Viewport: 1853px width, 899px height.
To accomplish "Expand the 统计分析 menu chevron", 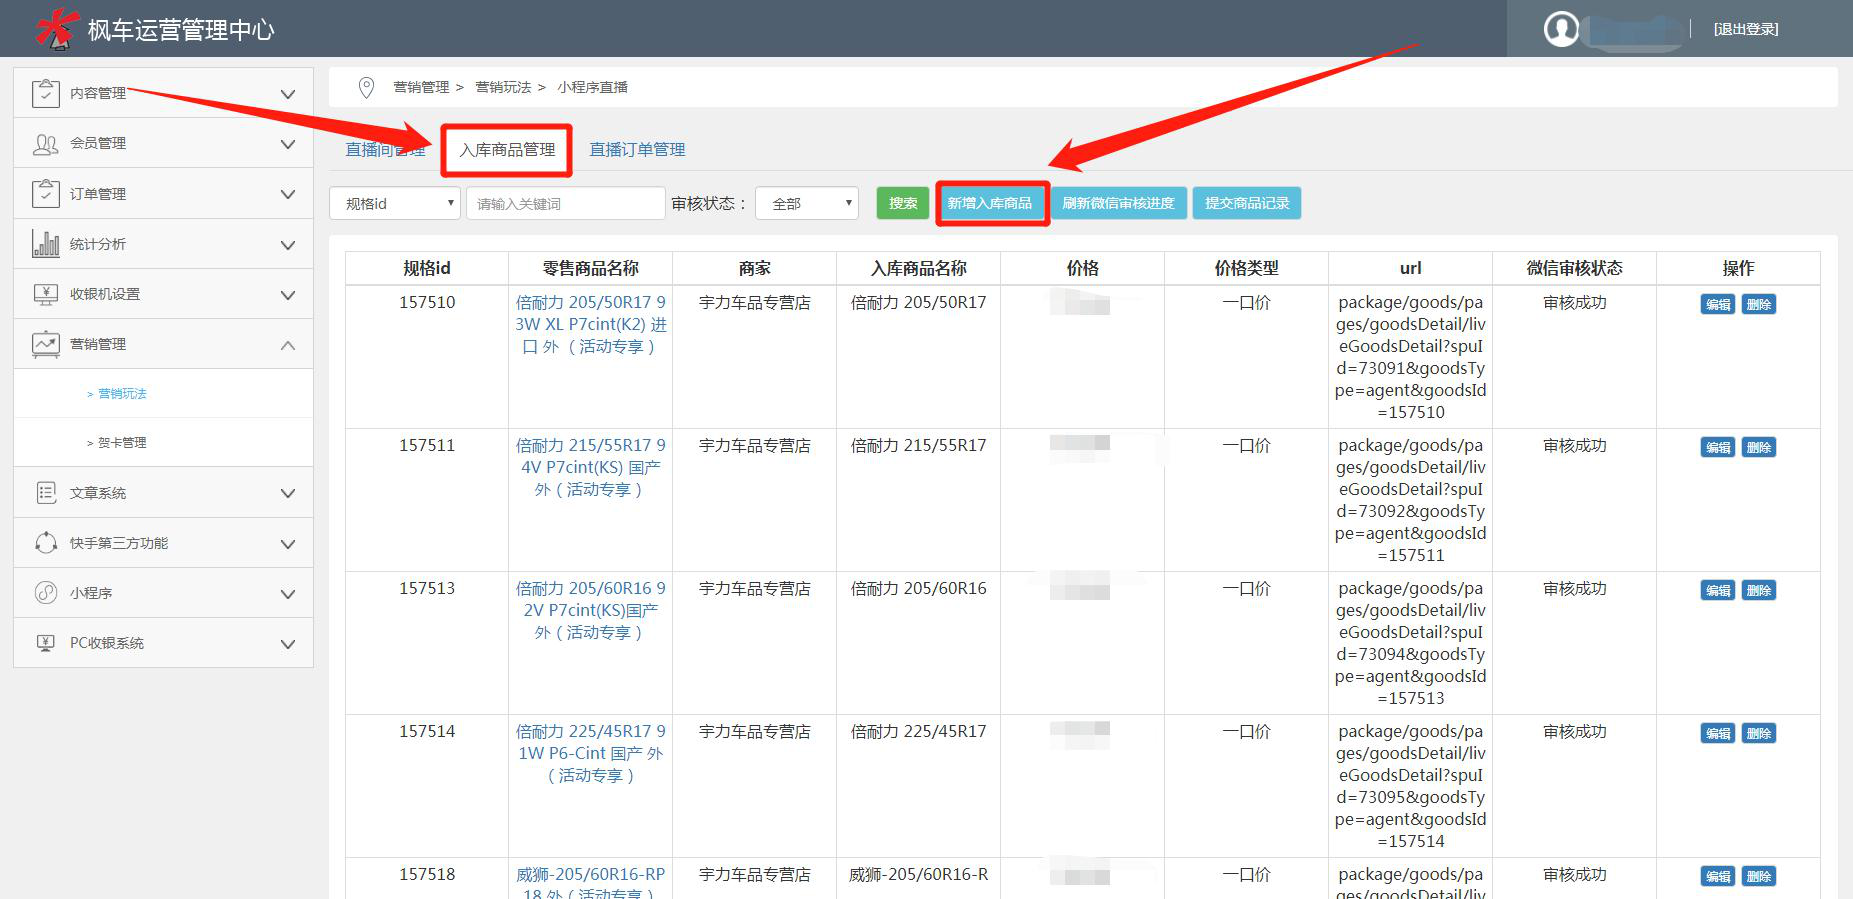I will point(288,245).
